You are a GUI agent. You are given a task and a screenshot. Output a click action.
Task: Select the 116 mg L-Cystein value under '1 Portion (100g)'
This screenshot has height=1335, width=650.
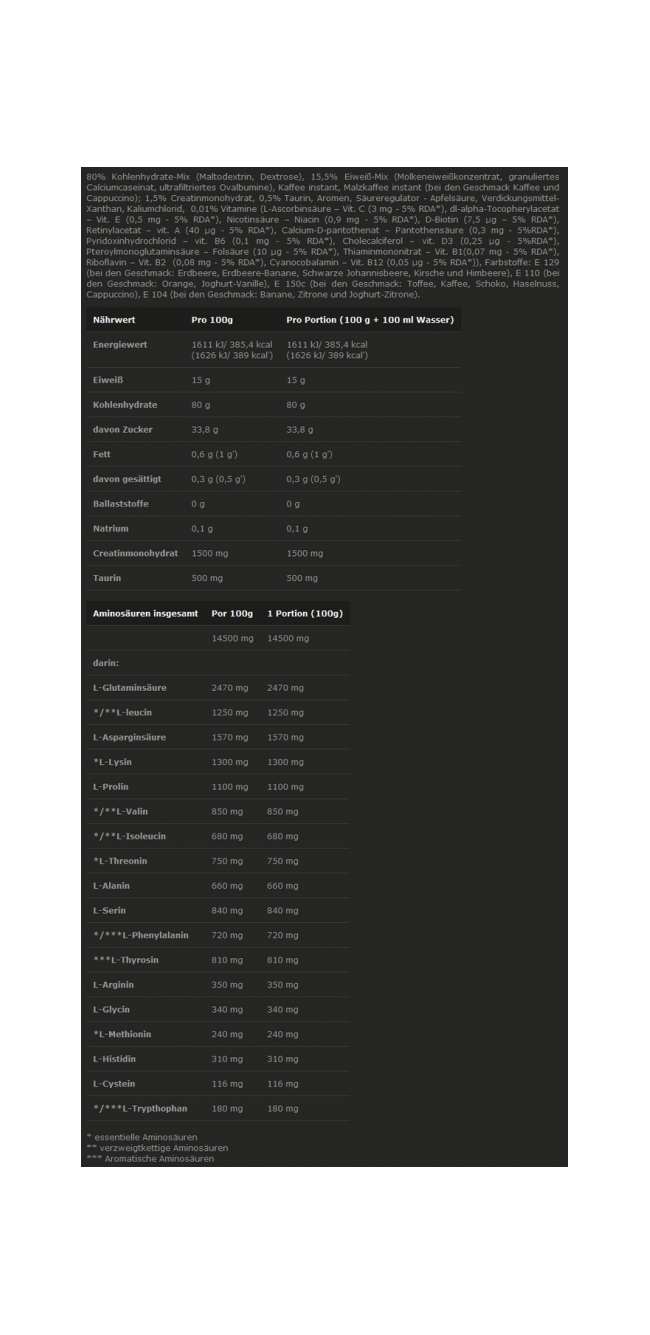(x=283, y=1084)
